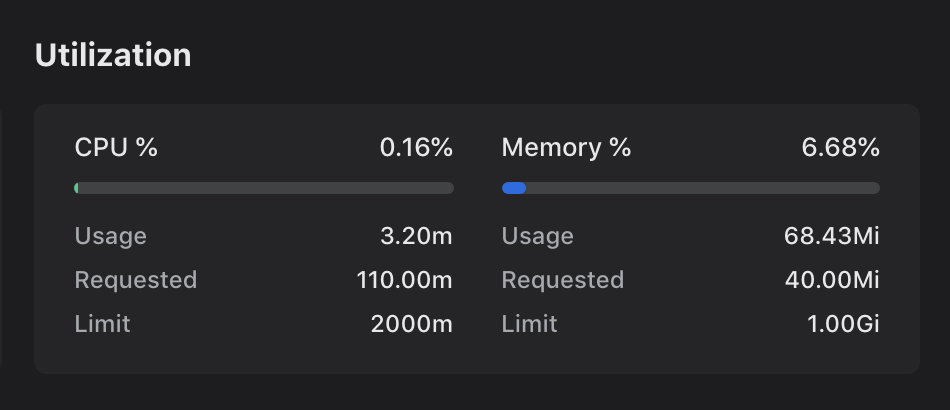Click the CPU % label
Image resolution: width=950 pixels, height=410 pixels.
(116, 148)
